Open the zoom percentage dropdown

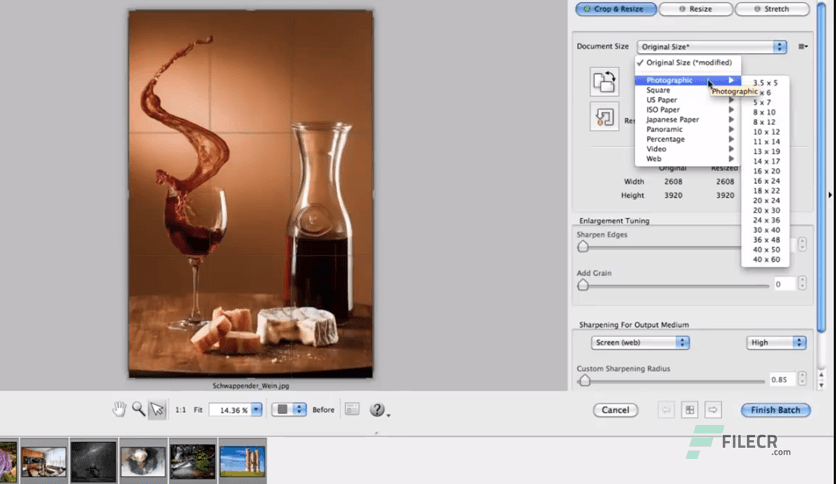(x=256, y=409)
